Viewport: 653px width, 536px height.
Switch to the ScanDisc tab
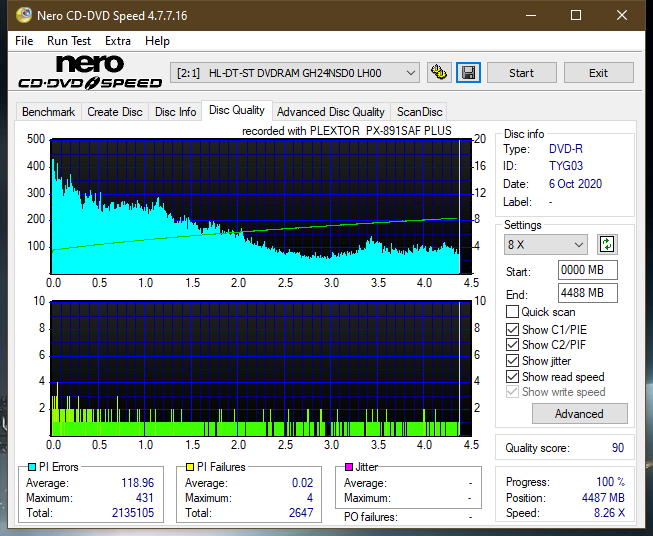(x=419, y=112)
